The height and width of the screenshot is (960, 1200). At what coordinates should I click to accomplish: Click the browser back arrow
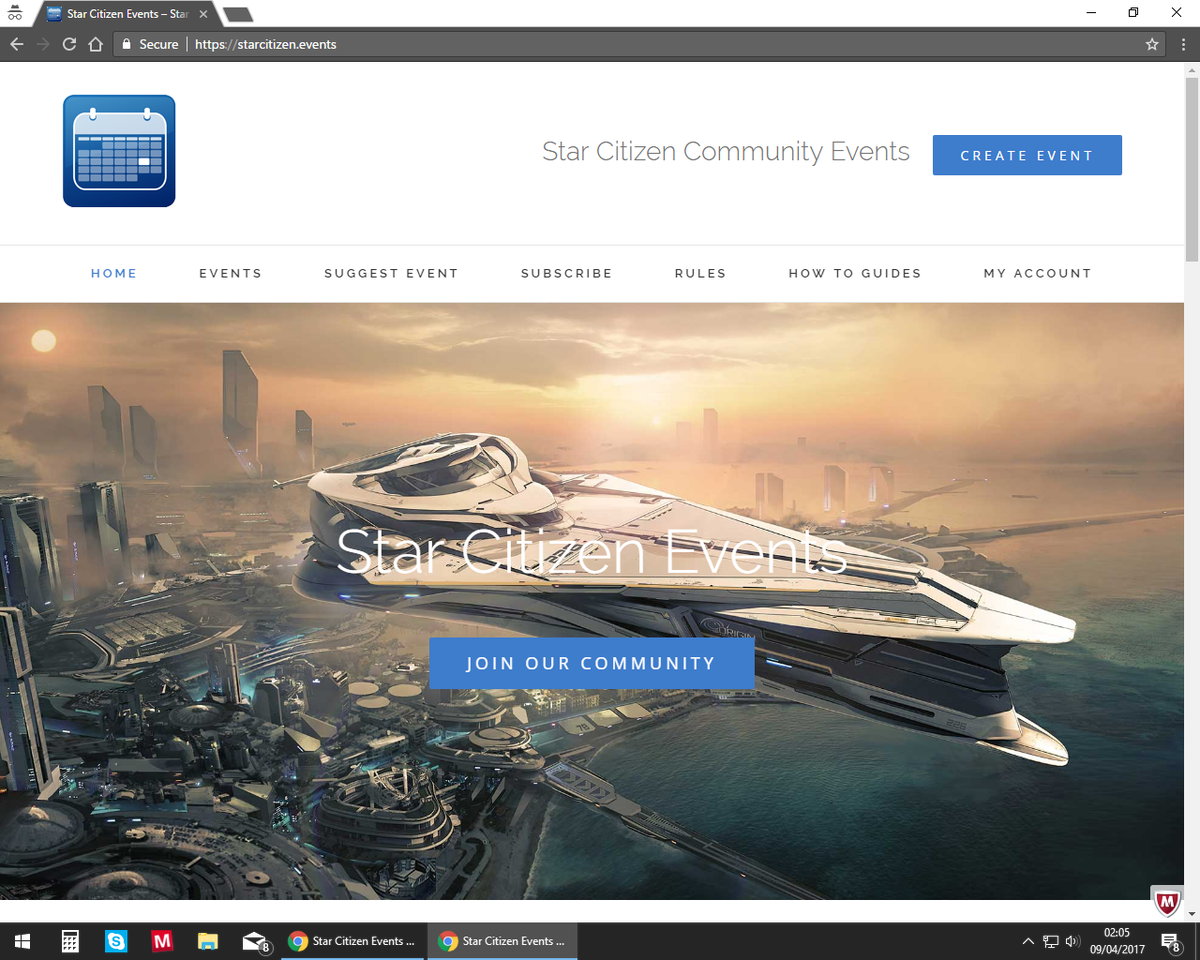click(17, 44)
